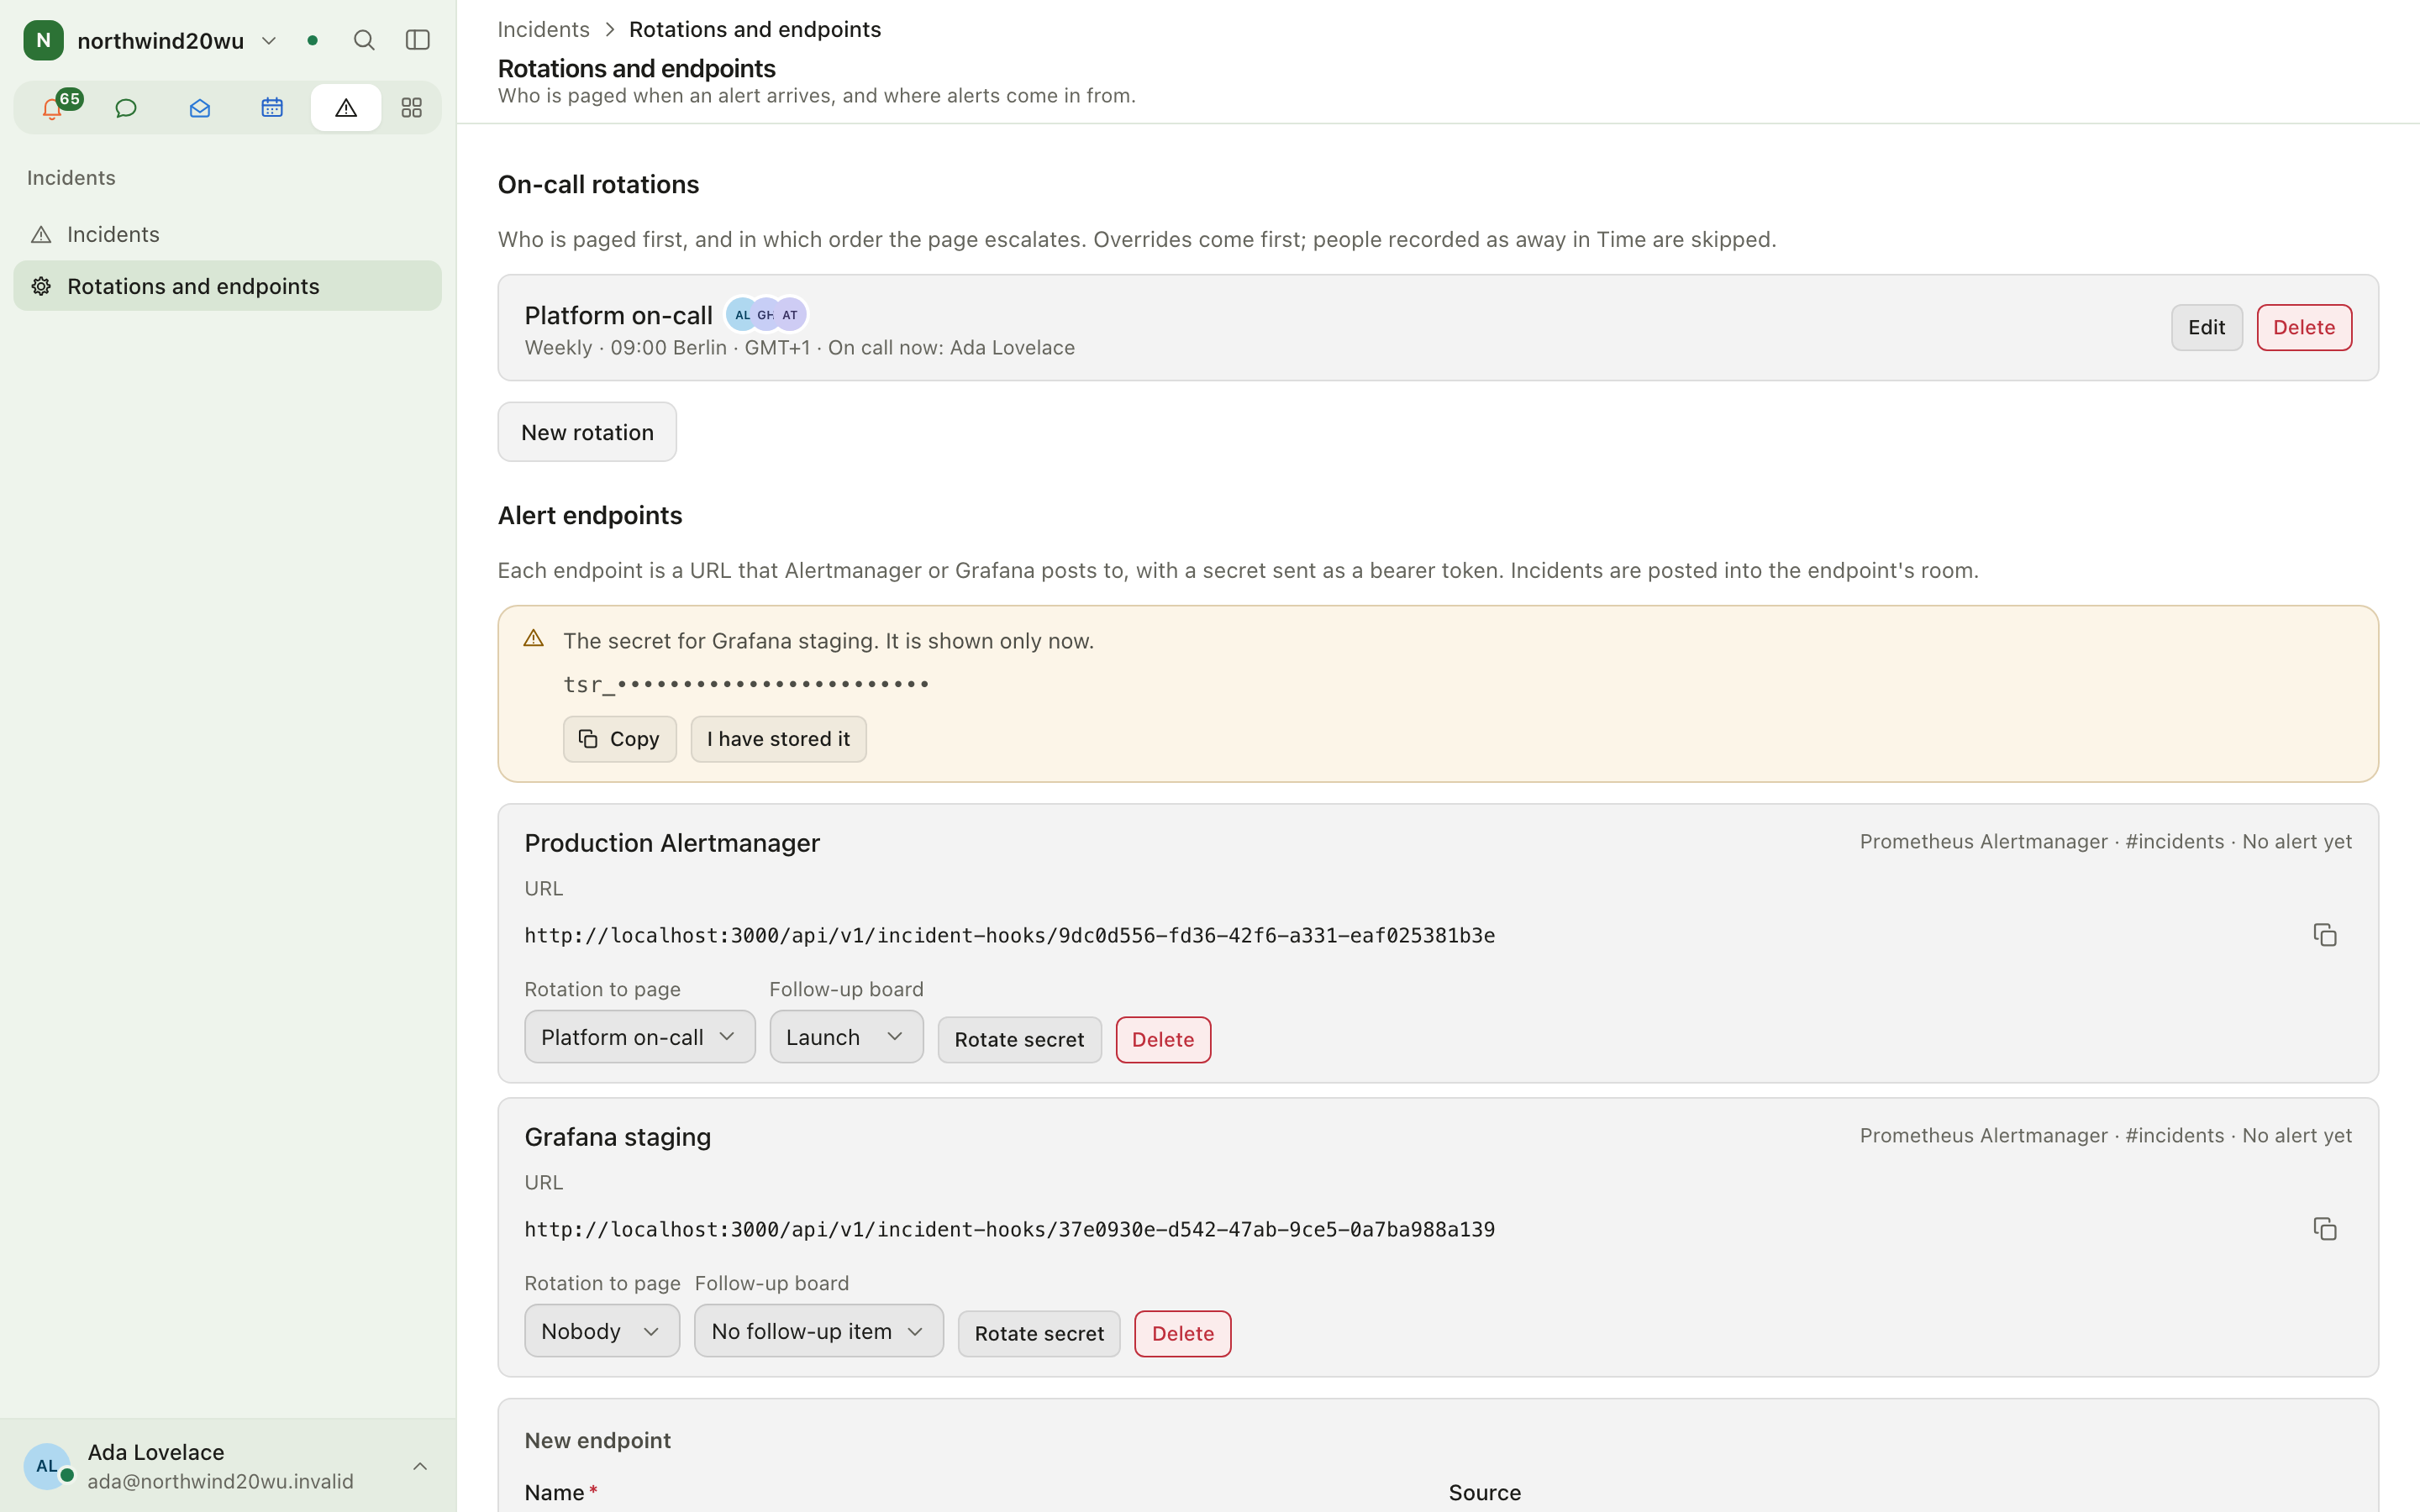This screenshot has height=1512, width=2420.
Task: Copy the Grafana staging URL
Action: (2325, 1229)
